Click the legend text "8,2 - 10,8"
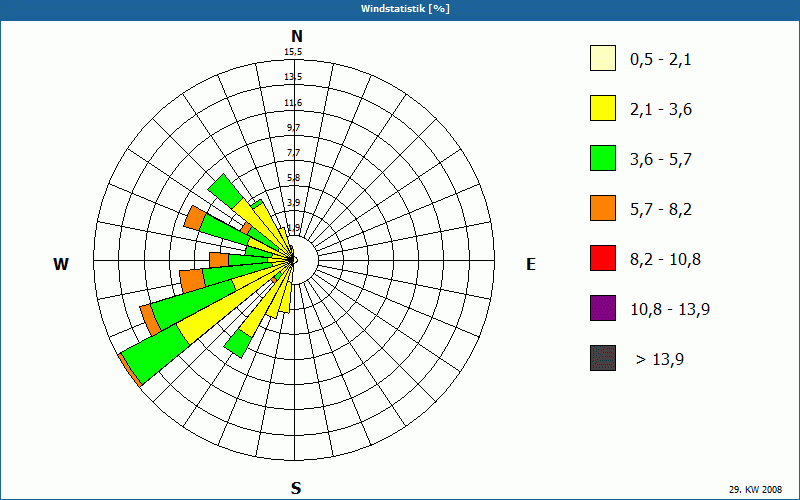The image size is (800, 500). coord(665,260)
